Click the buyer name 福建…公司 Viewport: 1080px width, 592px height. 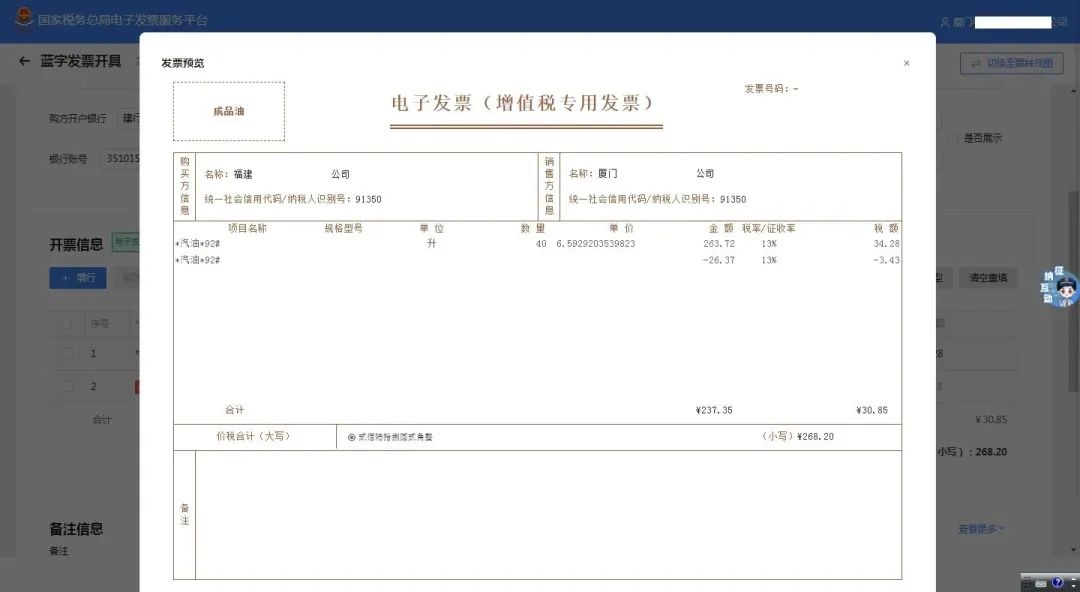[x=291, y=174]
